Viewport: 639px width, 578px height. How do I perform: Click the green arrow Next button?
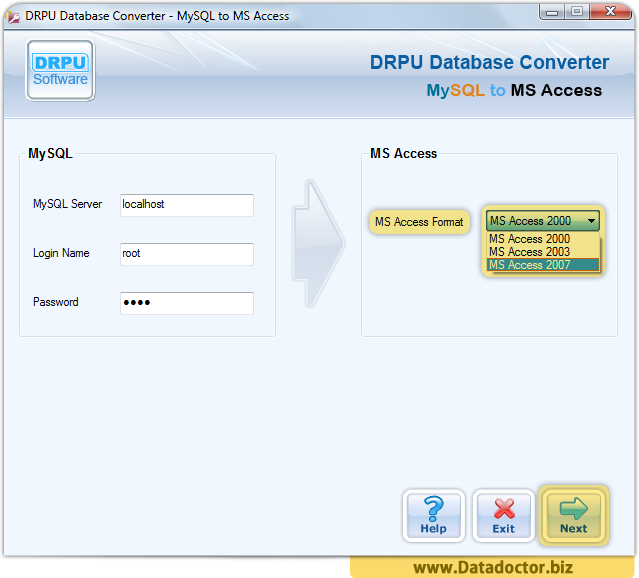(573, 516)
